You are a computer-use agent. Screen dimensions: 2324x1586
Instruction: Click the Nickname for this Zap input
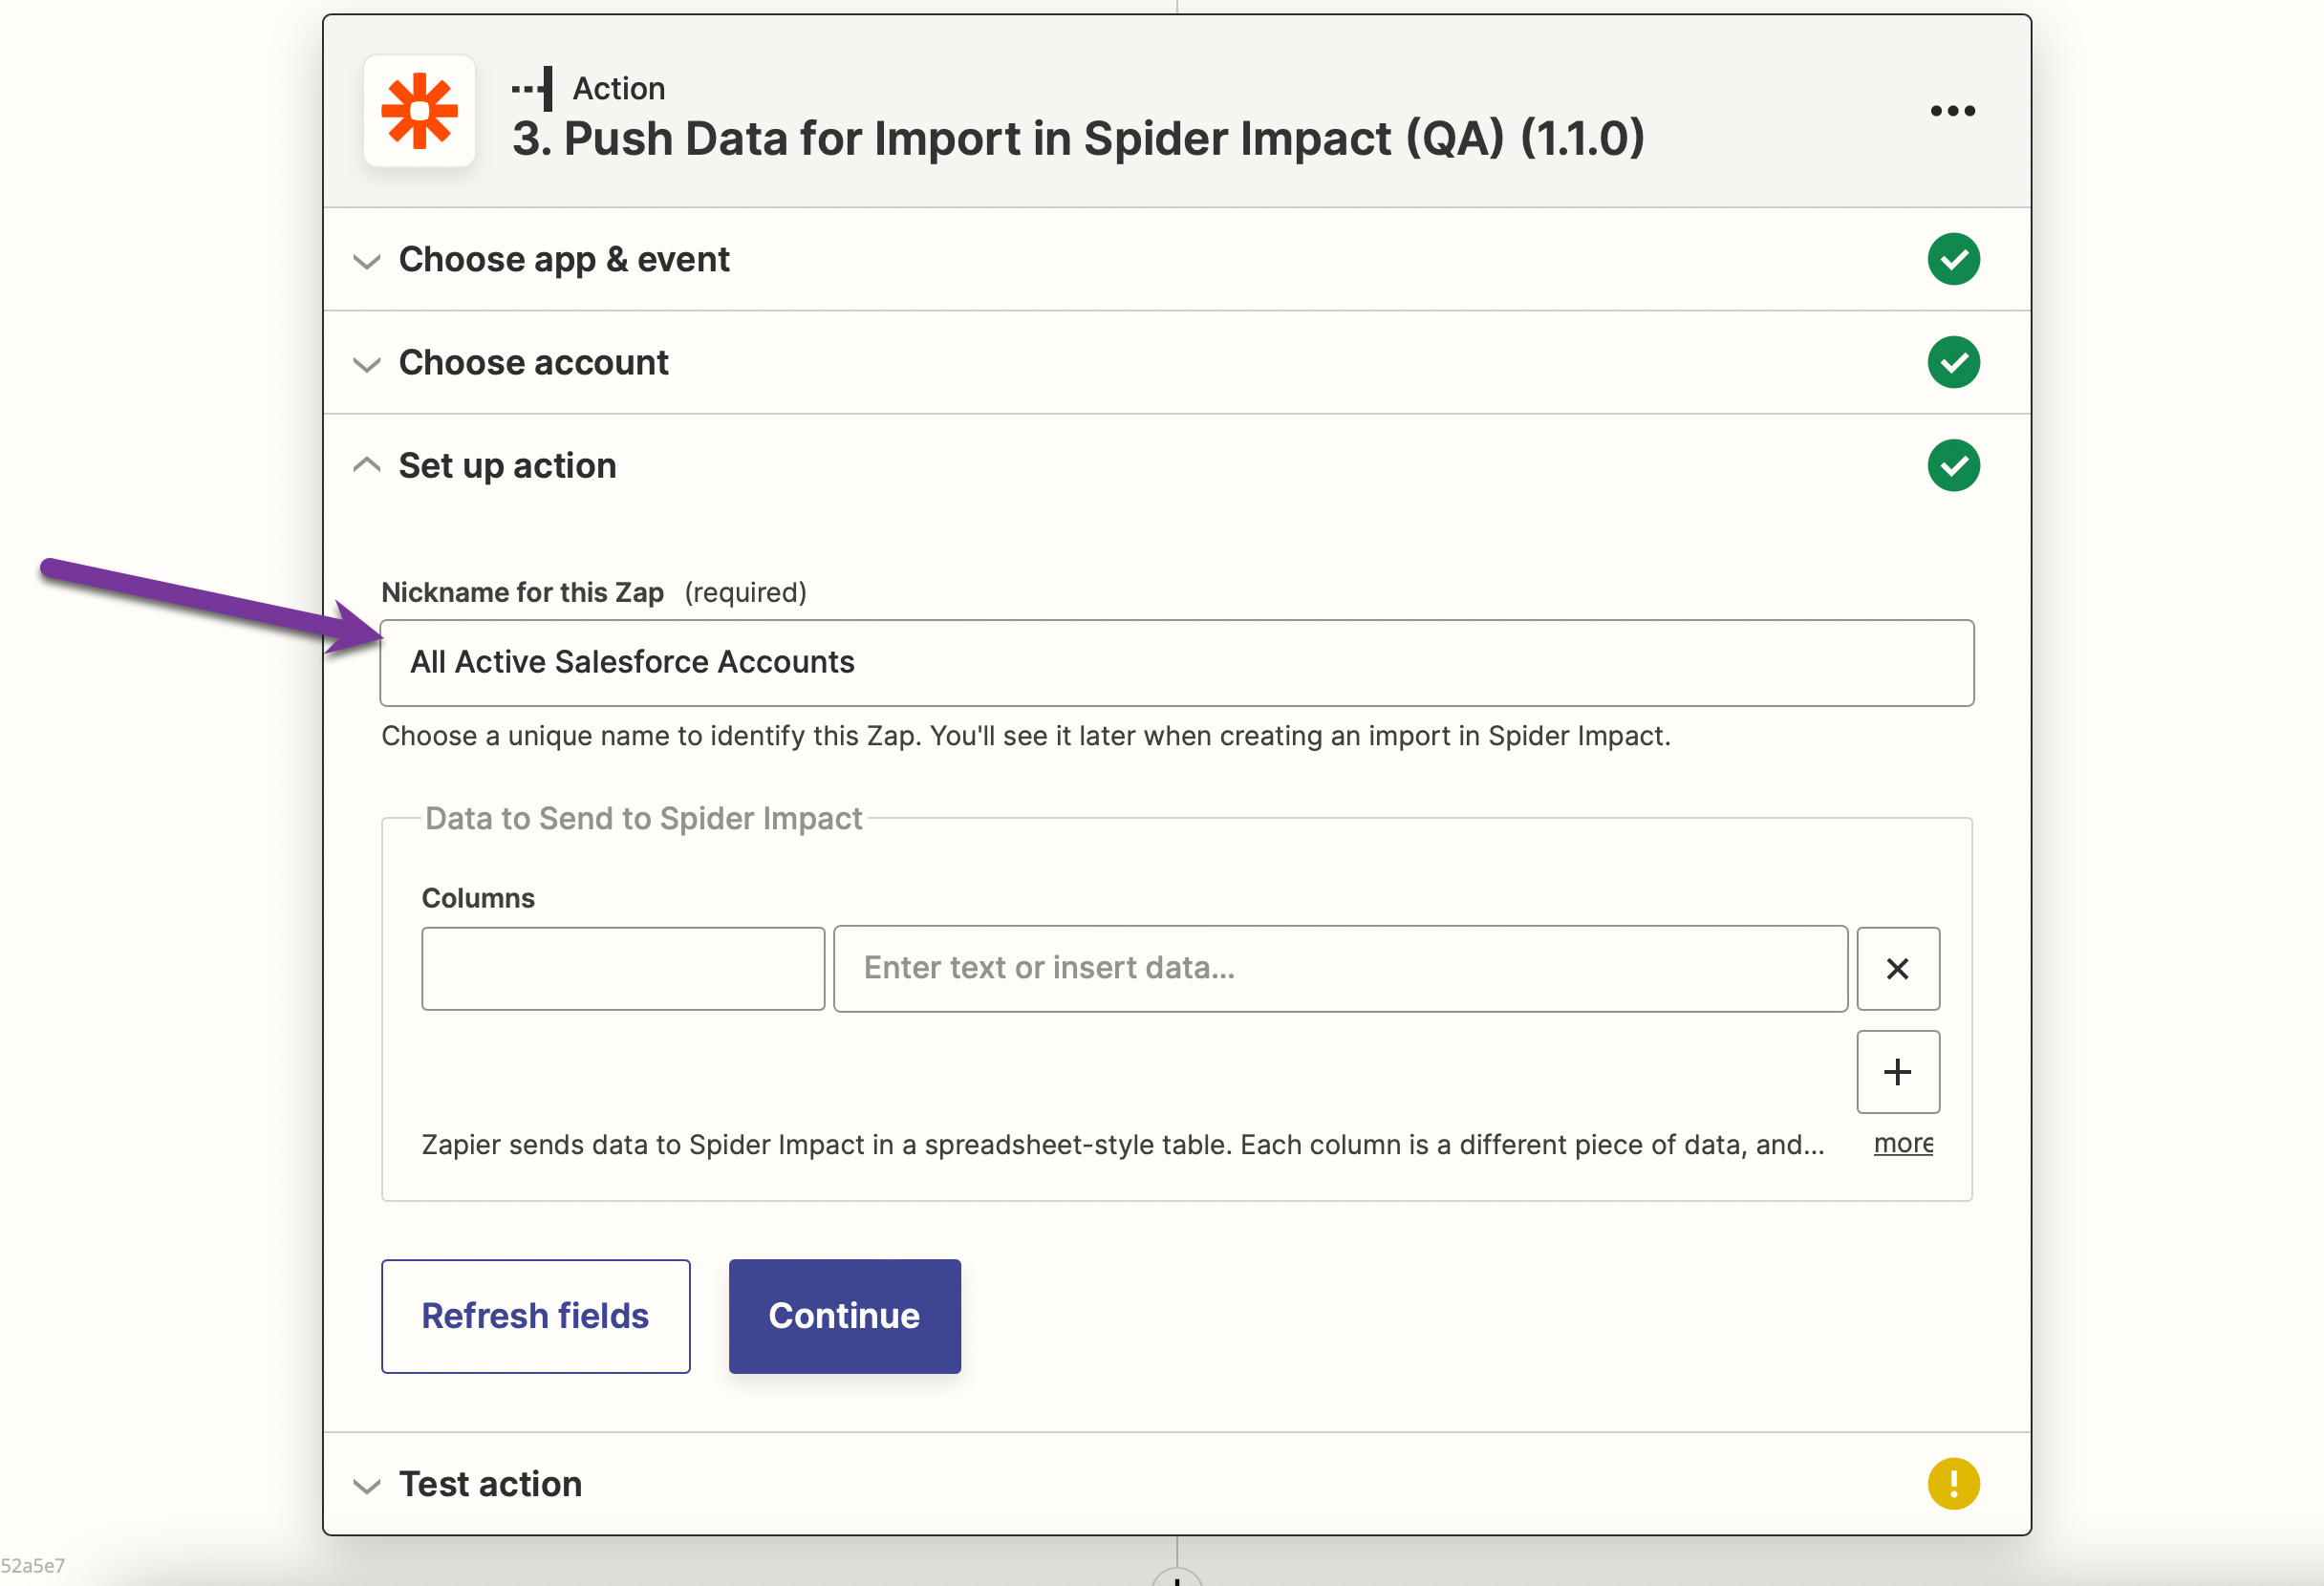pyautogui.click(x=1176, y=663)
